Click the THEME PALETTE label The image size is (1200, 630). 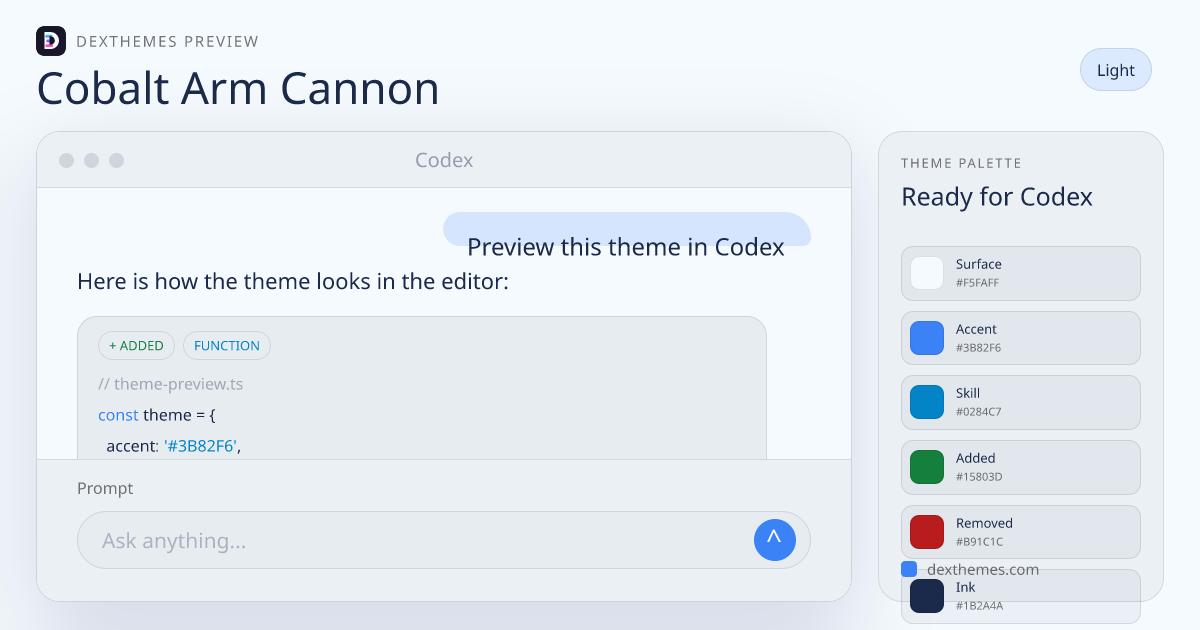point(961,163)
